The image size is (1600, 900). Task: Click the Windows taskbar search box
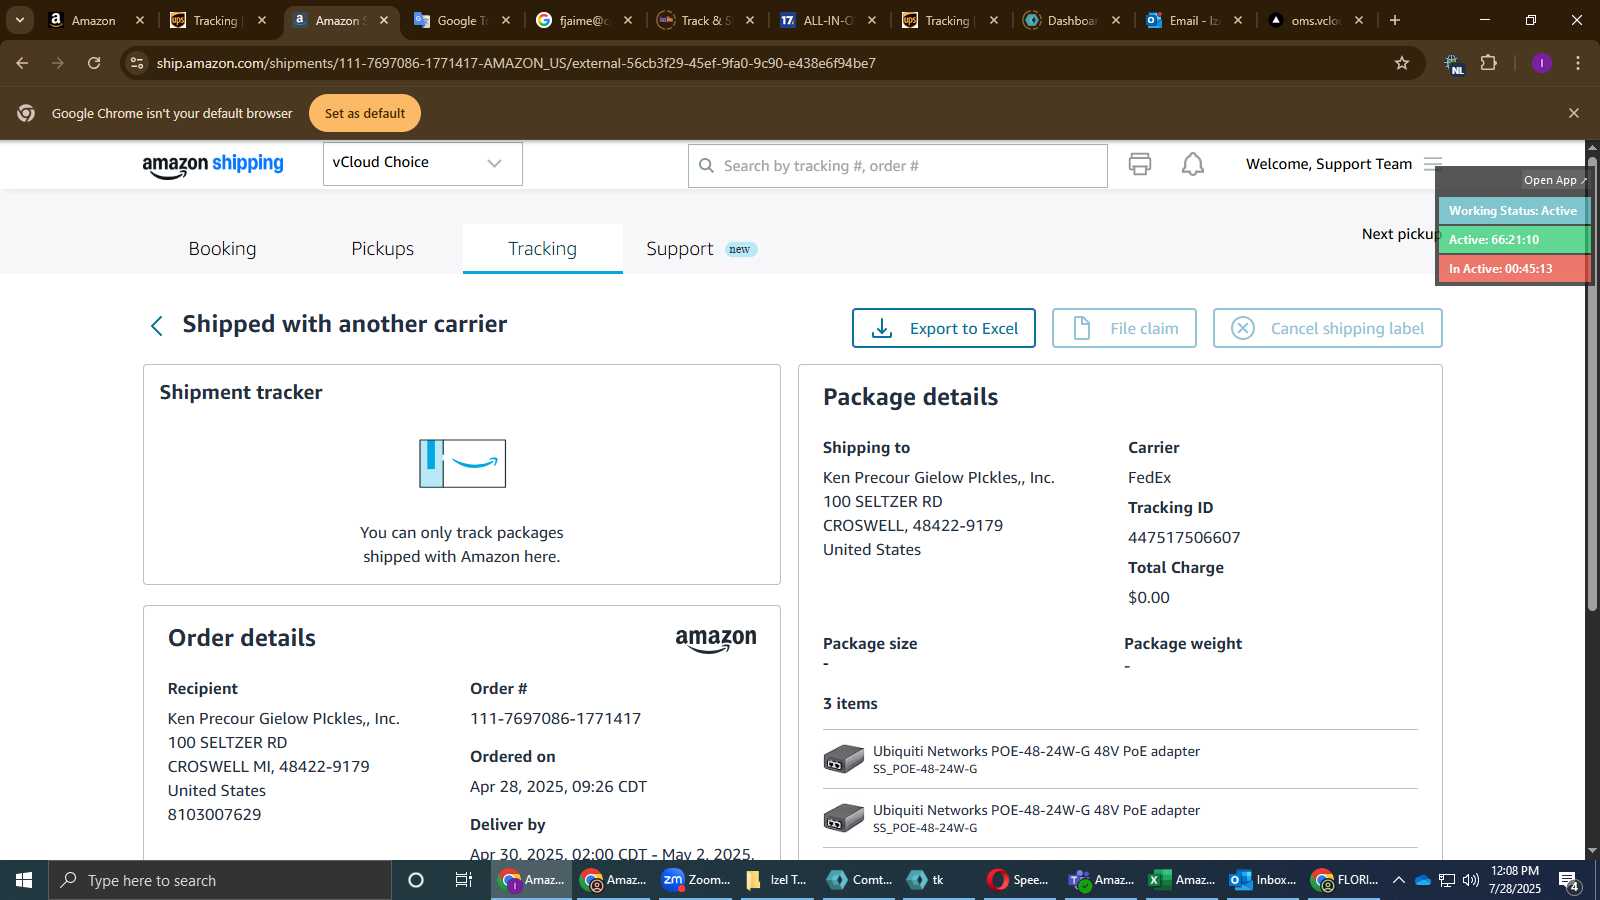[x=220, y=880]
